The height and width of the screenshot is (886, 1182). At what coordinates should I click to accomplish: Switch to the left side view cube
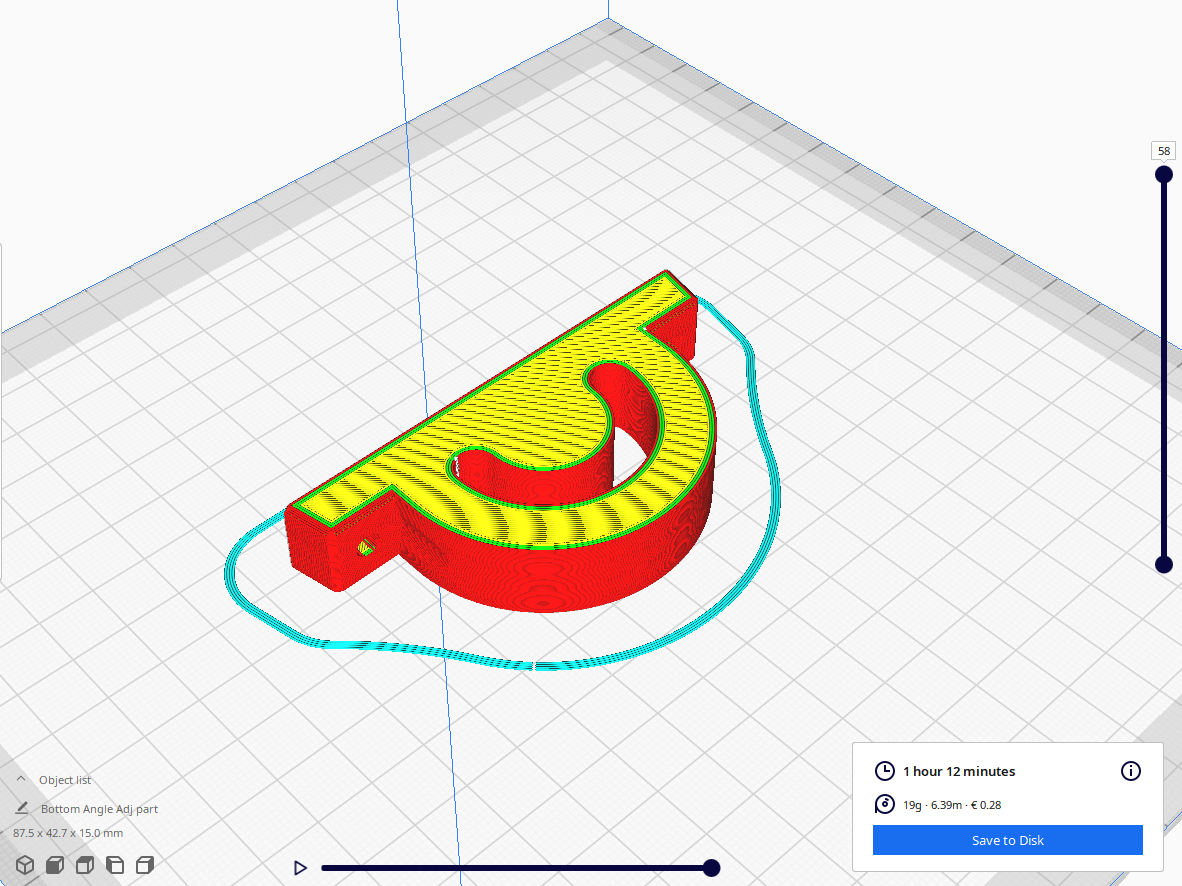115,865
